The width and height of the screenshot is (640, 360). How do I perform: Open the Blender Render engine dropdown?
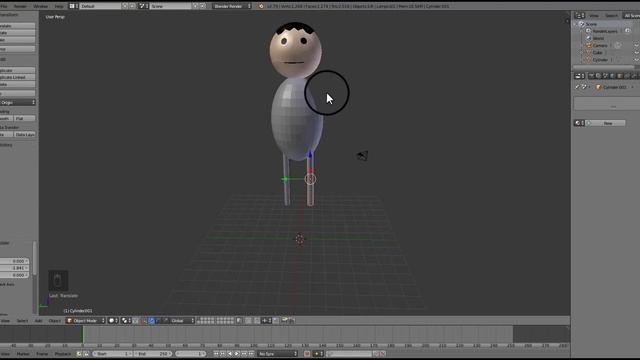[x=232, y=6]
